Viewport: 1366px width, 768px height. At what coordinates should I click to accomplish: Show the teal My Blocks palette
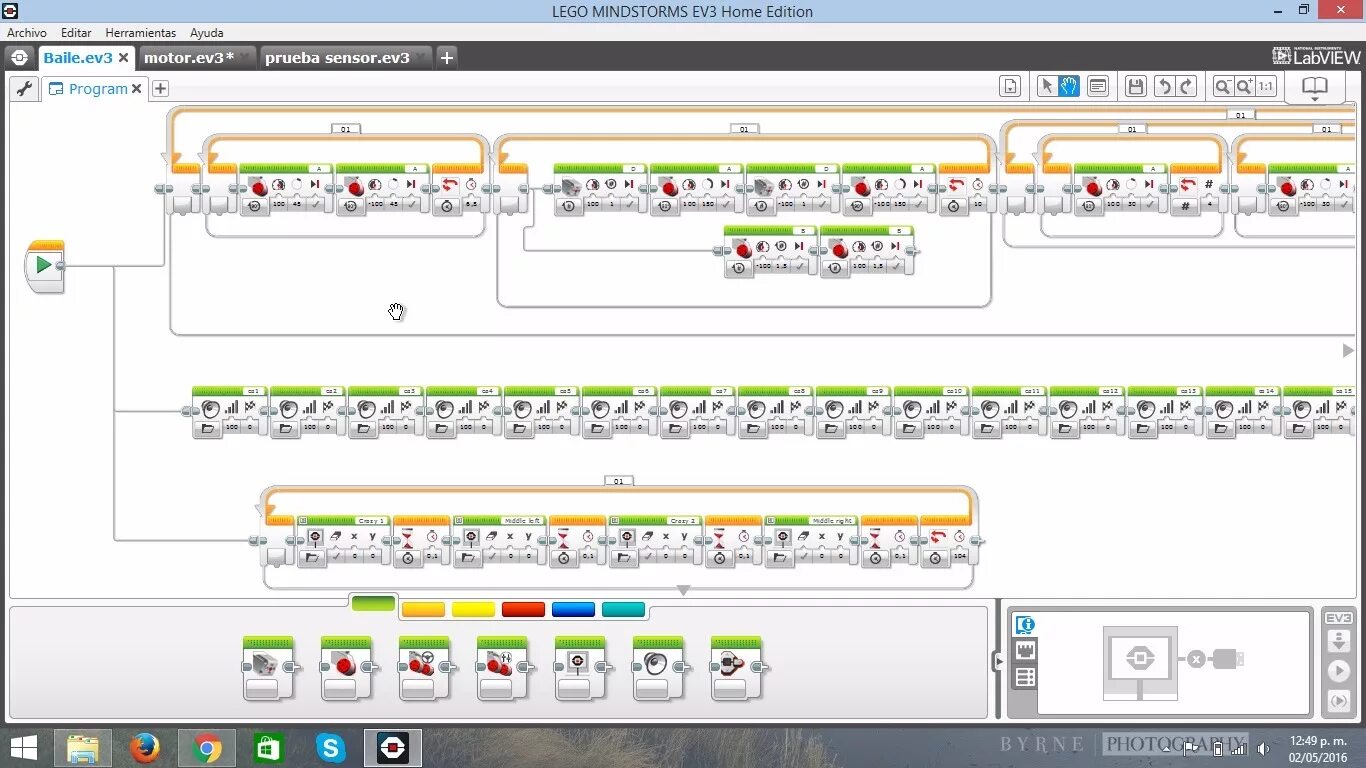coord(623,609)
